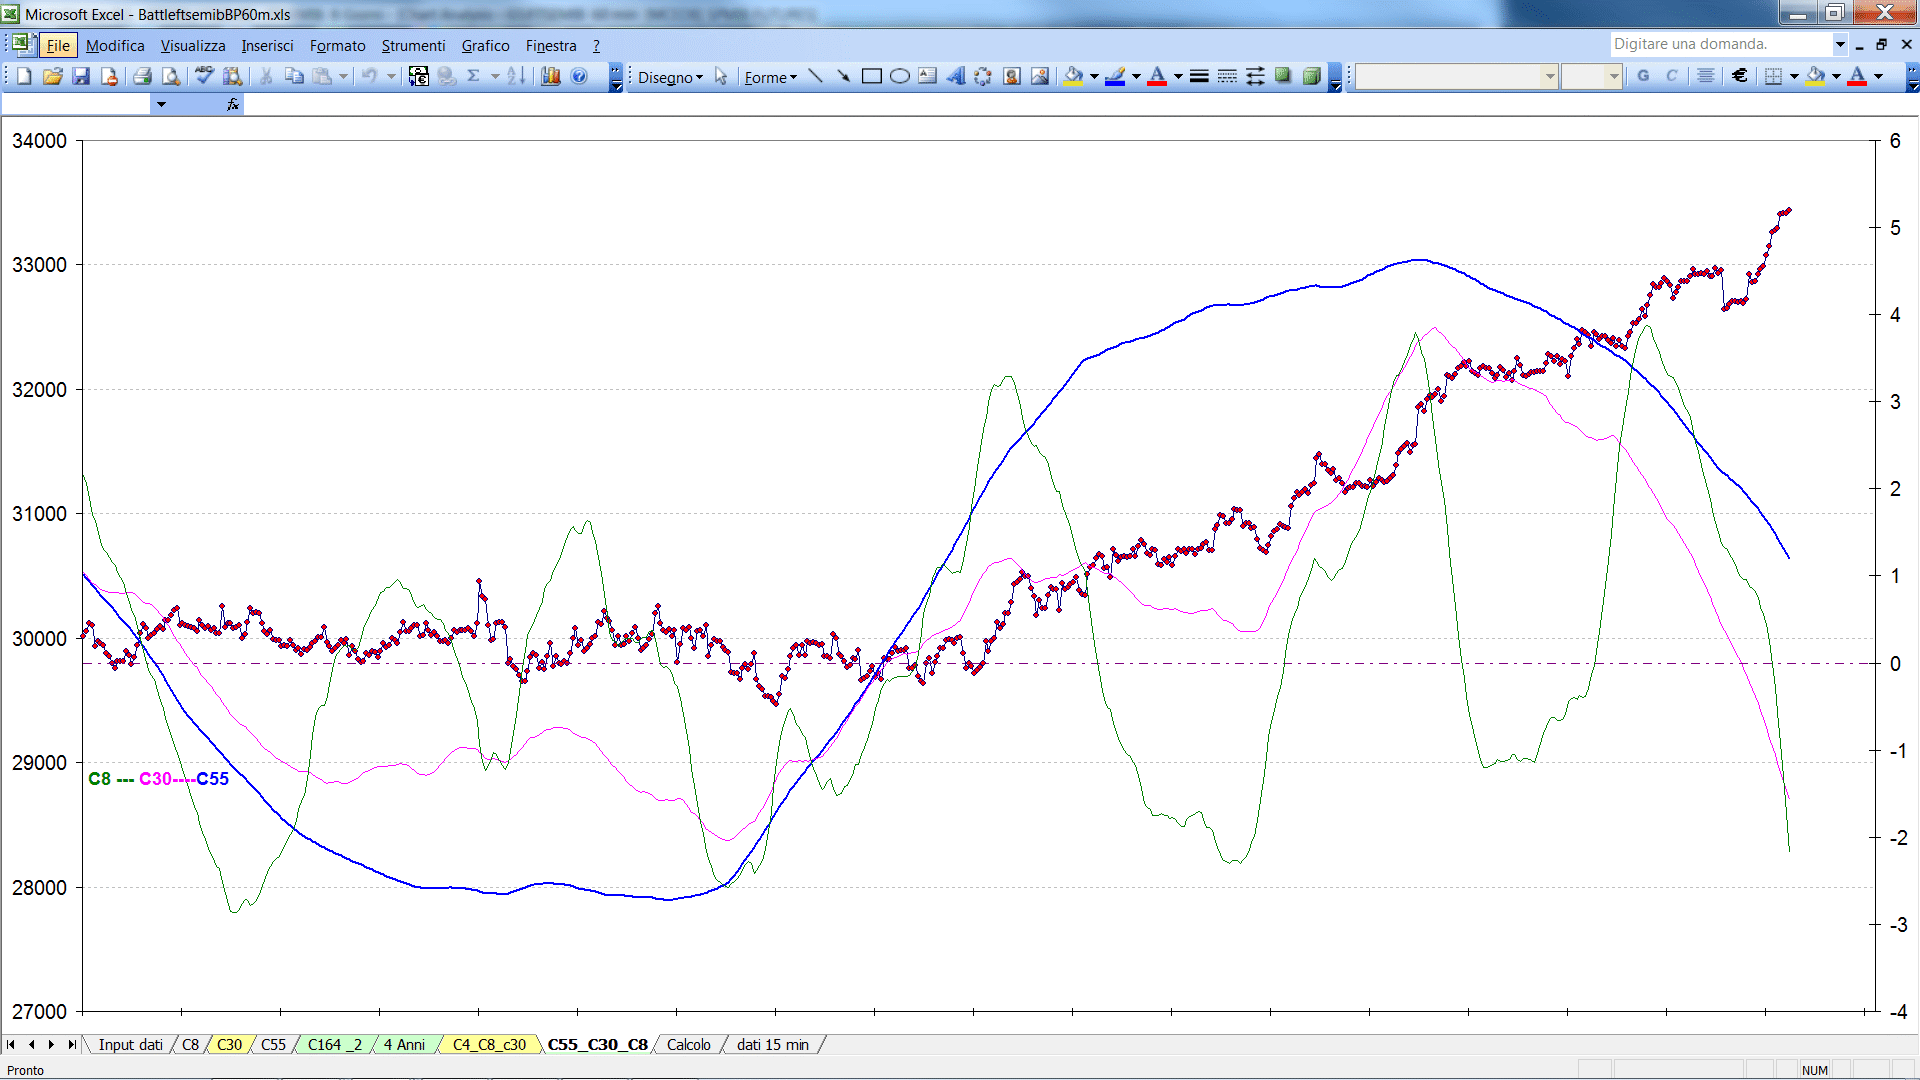The image size is (1920, 1080).
Task: Click the AutoSum sigma icon
Action: tap(474, 76)
